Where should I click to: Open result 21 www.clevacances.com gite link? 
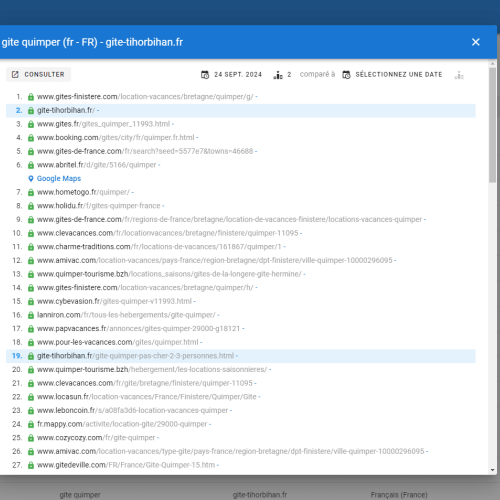[145, 384]
